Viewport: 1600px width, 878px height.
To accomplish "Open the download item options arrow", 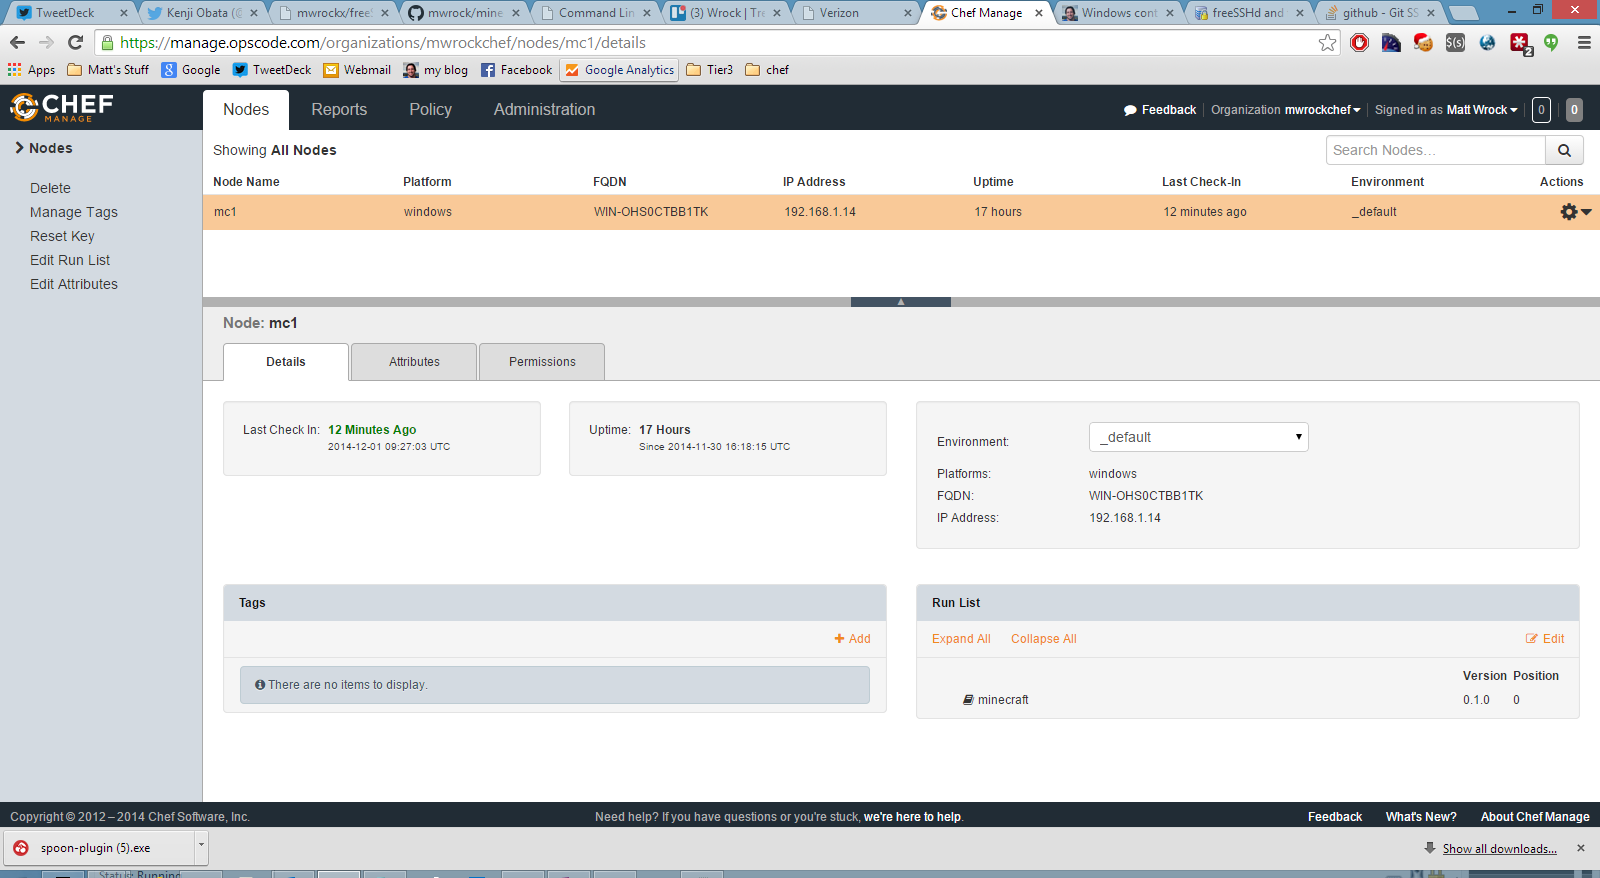I will point(201,846).
